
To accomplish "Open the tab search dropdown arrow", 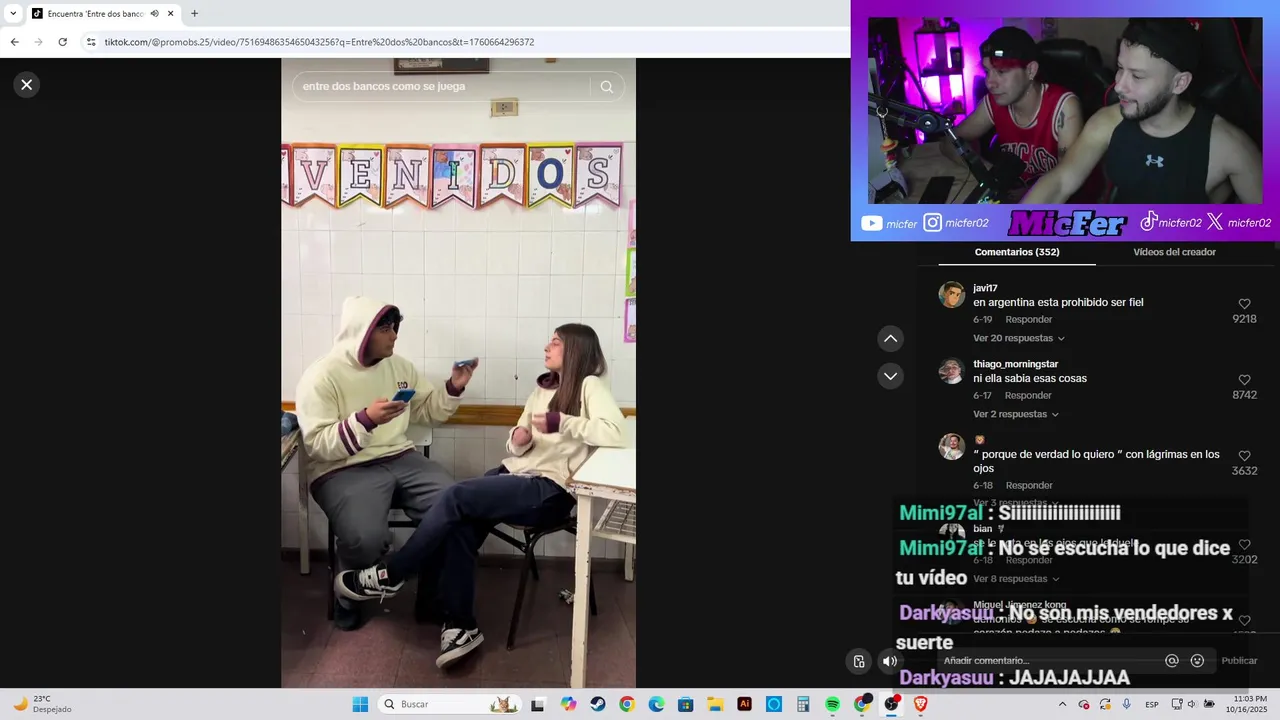I will click(x=13, y=14).
